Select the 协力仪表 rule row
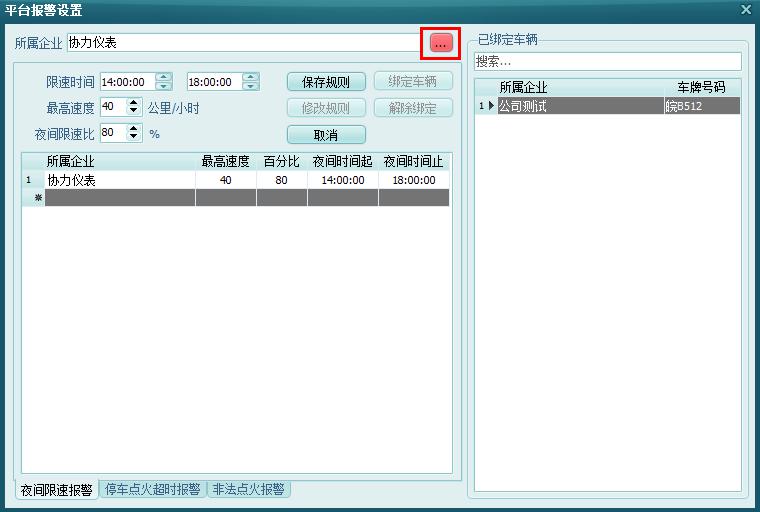This screenshot has width=760, height=512. [120, 180]
